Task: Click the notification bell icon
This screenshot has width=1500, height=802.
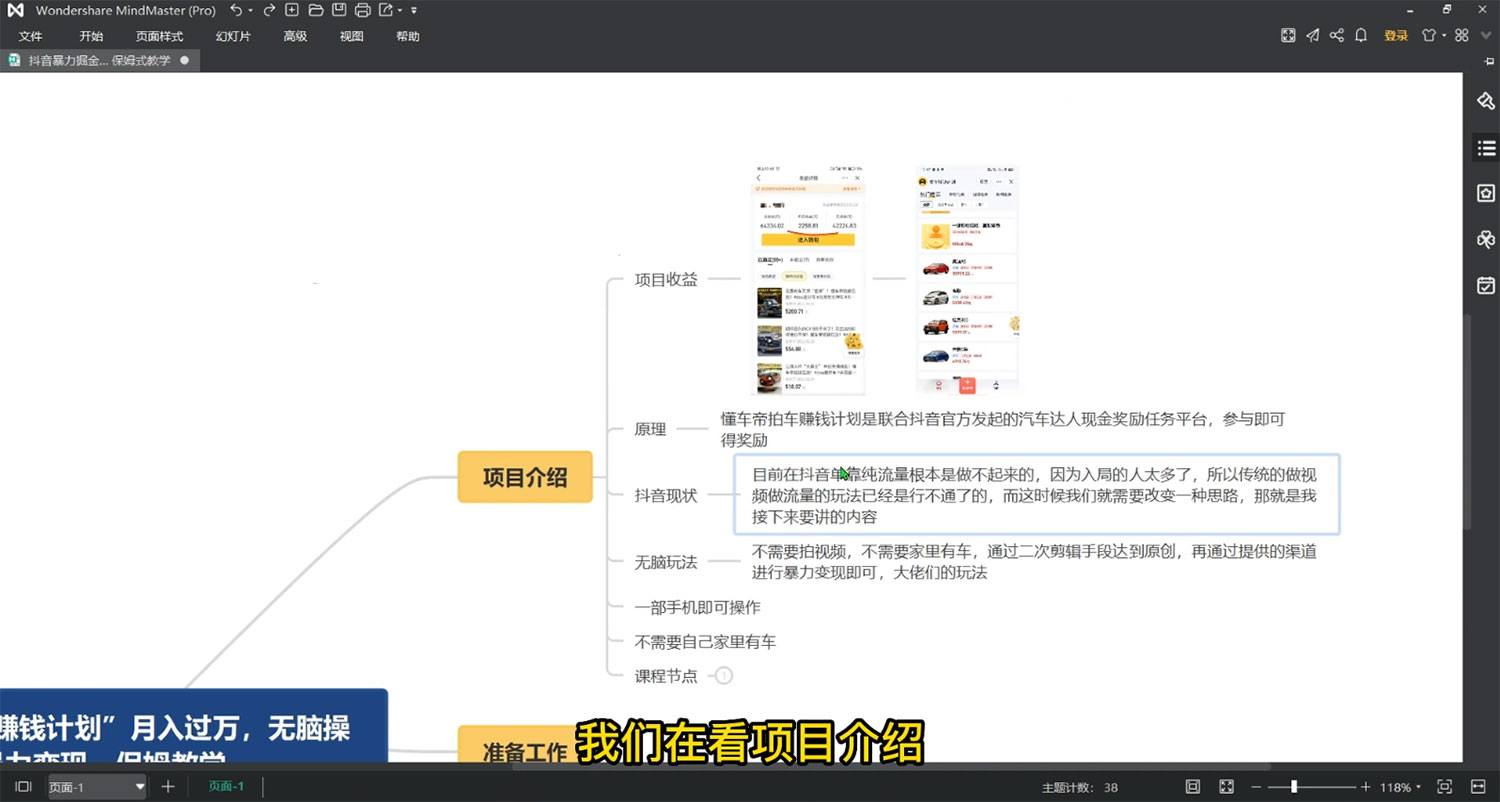Action: 1361,35
